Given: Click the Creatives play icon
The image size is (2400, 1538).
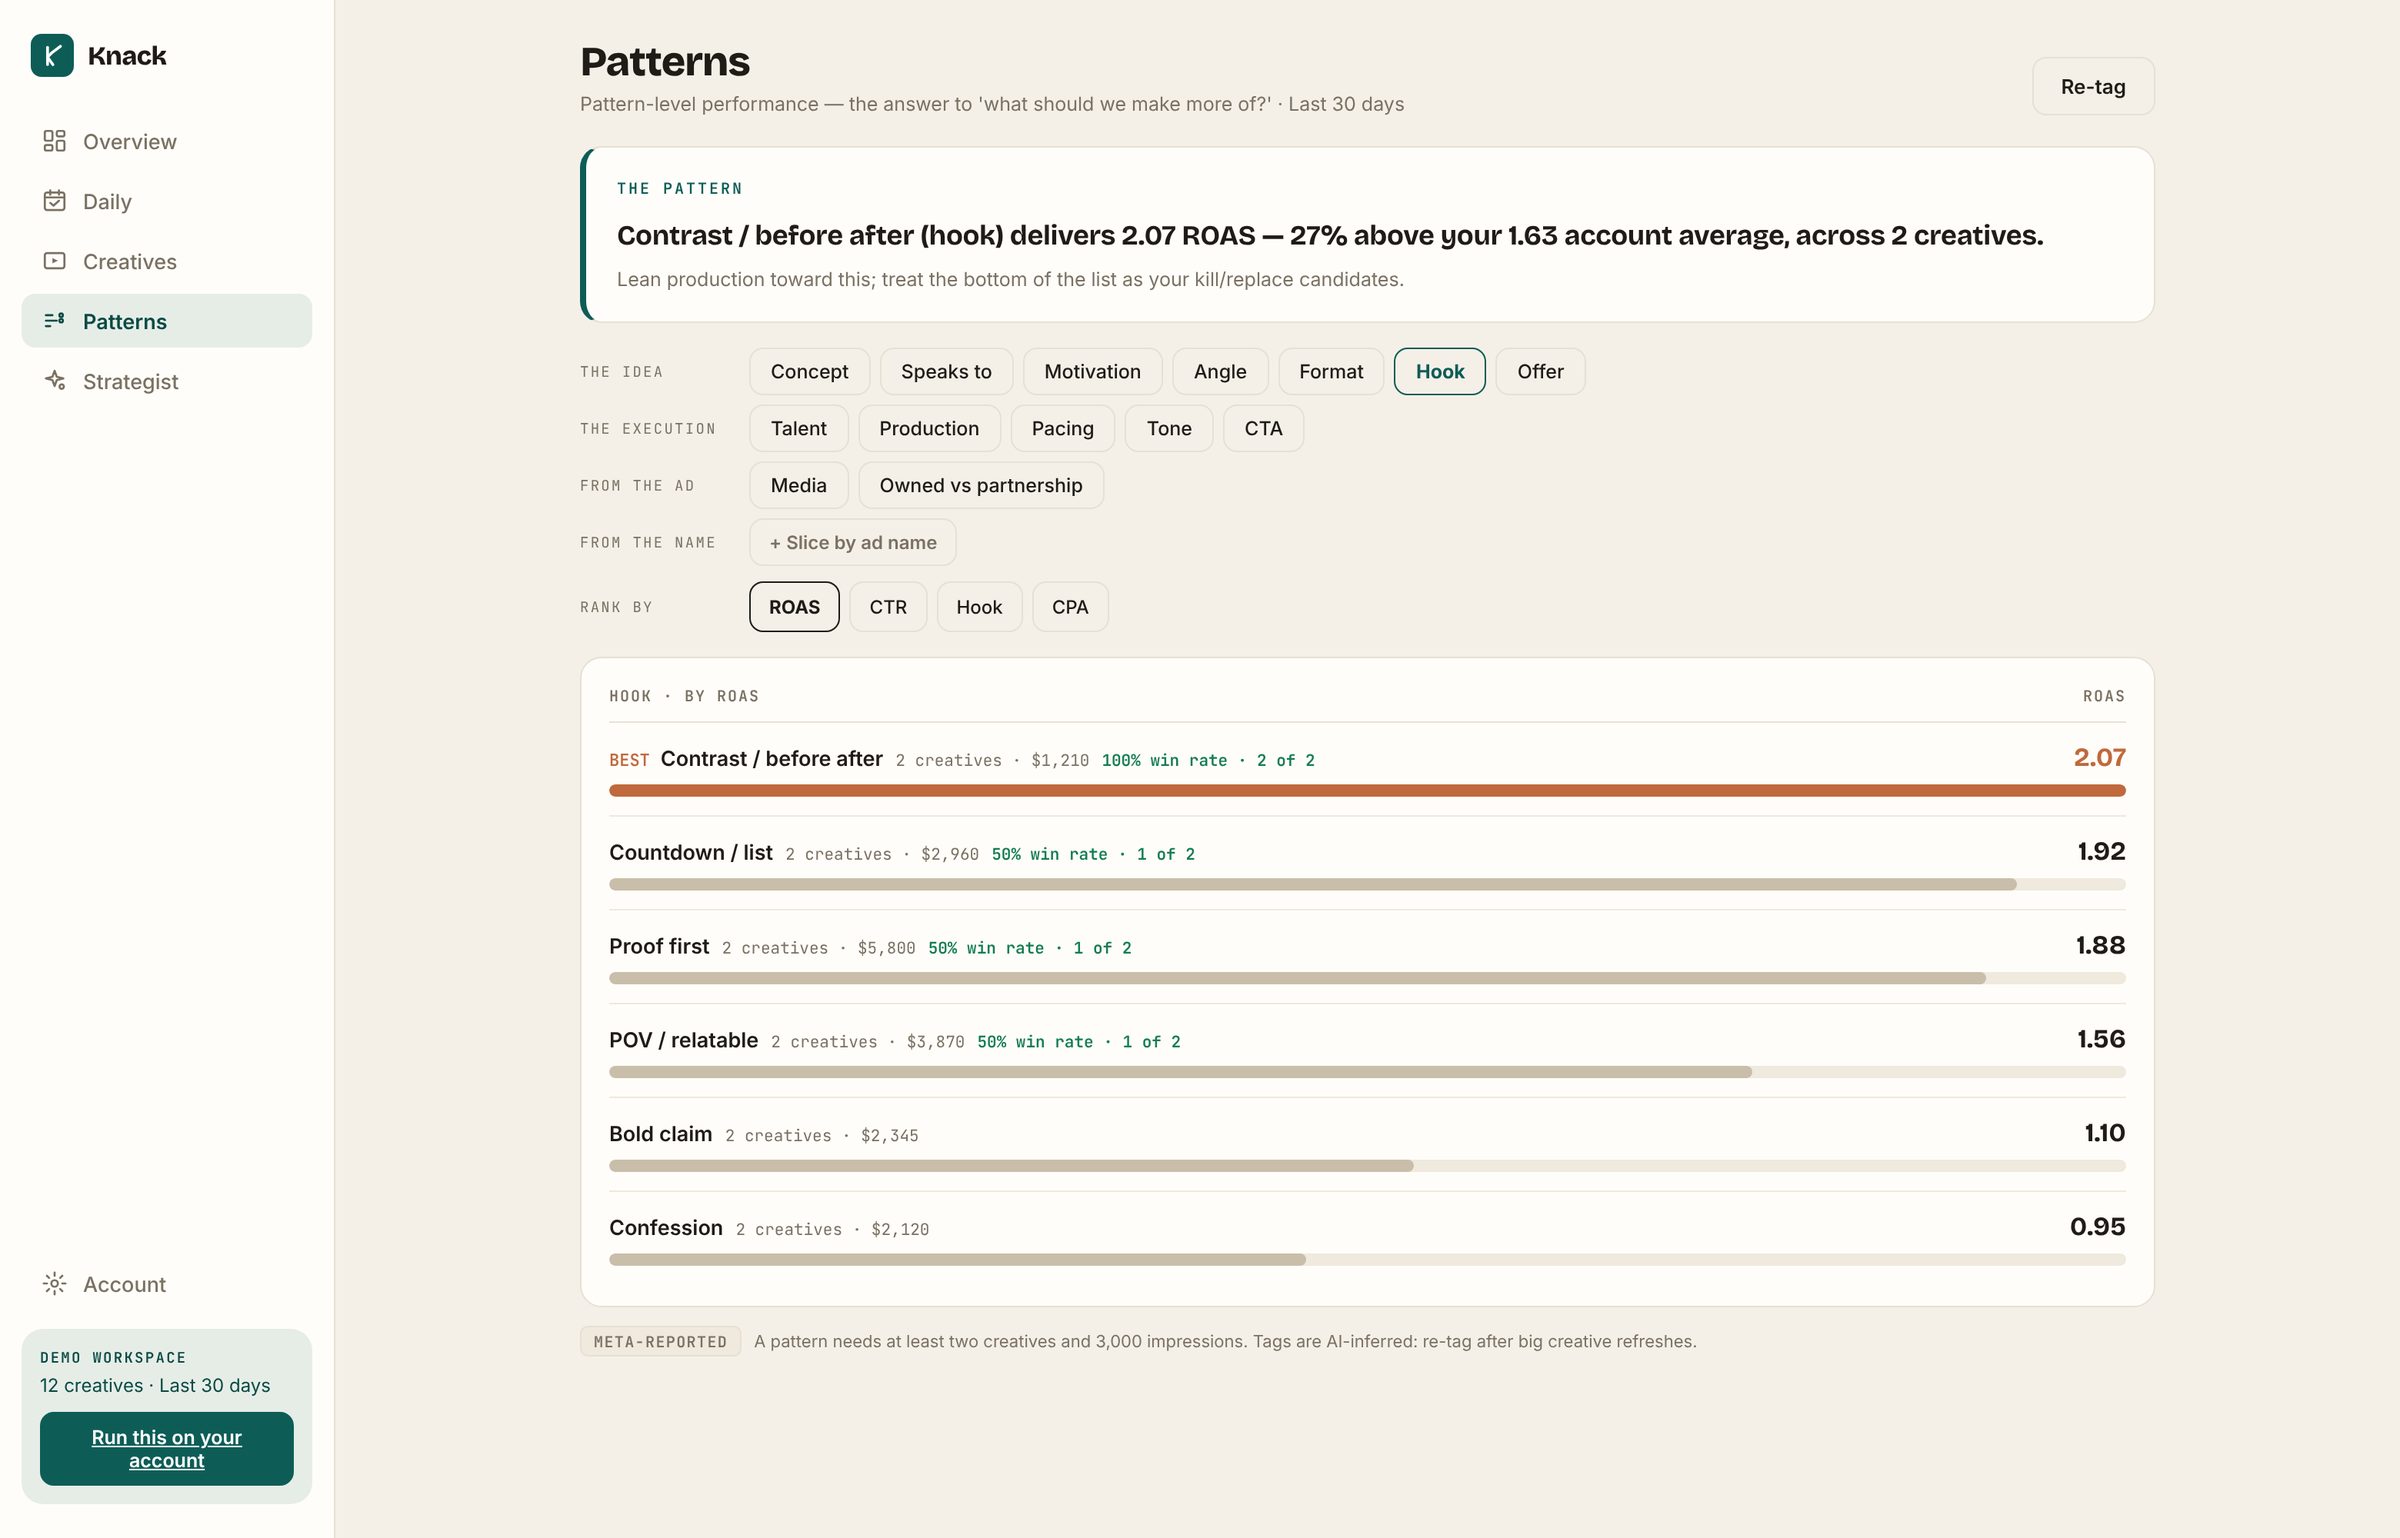Looking at the screenshot, I should [54, 261].
